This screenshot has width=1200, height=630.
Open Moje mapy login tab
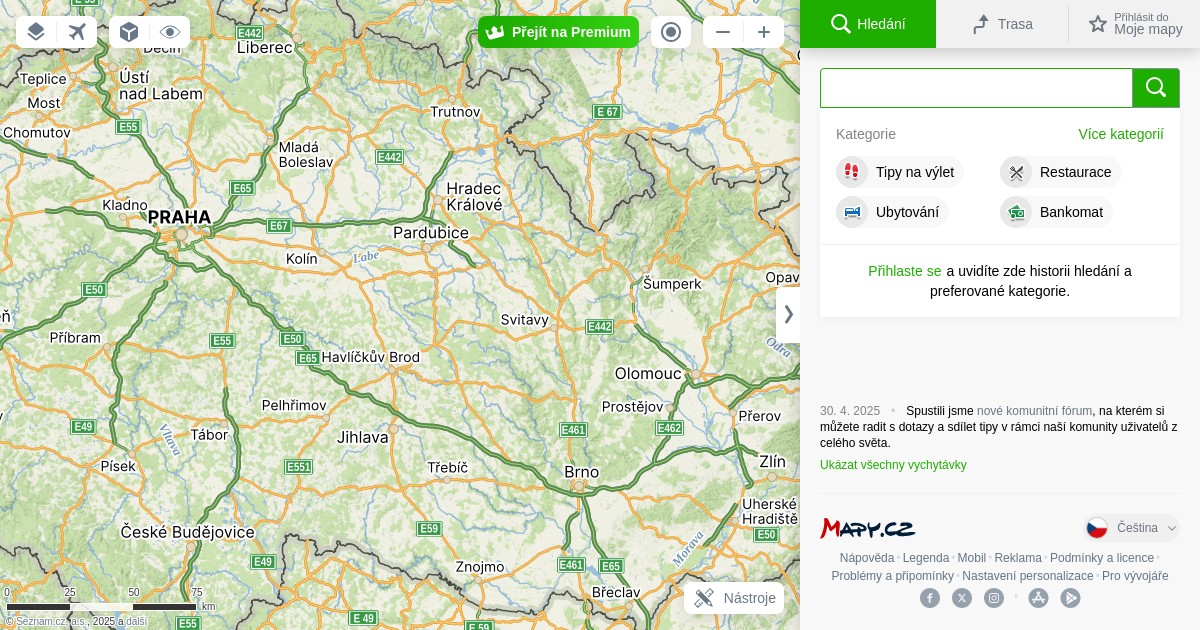(1135, 24)
